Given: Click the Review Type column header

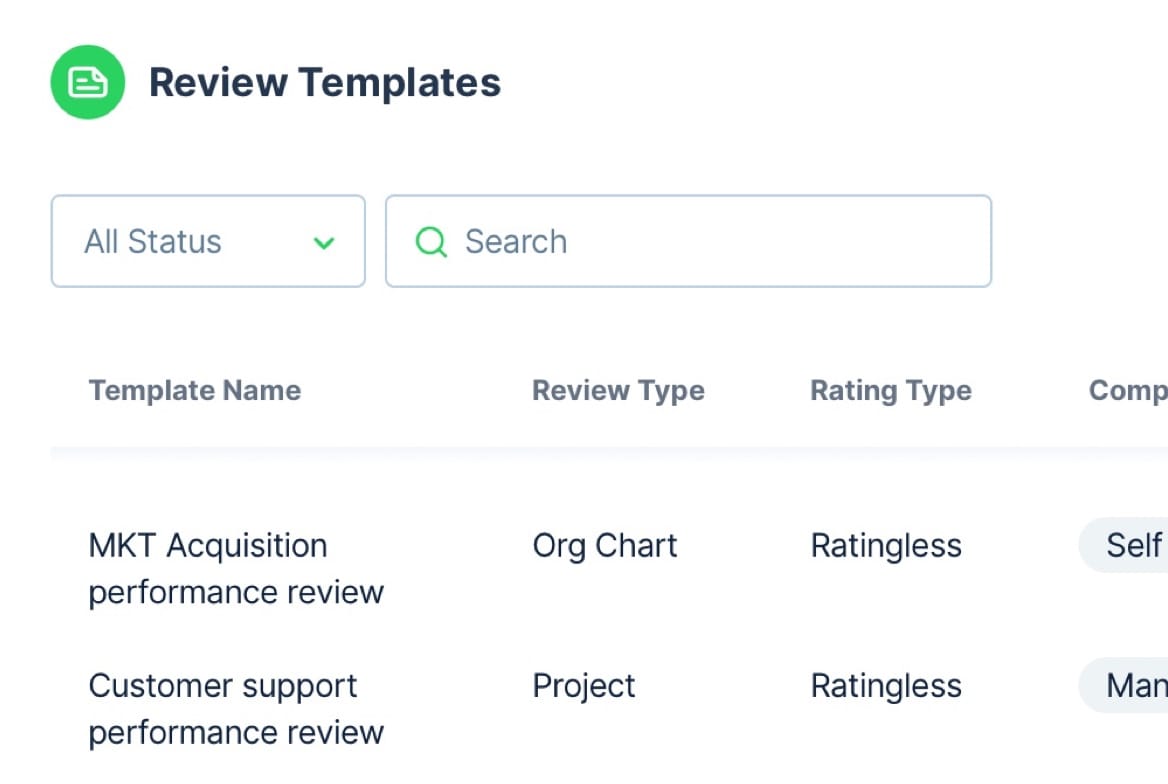Looking at the screenshot, I should 618,390.
